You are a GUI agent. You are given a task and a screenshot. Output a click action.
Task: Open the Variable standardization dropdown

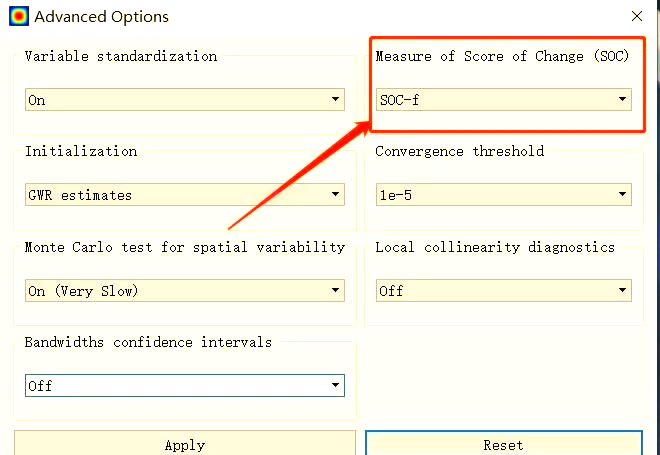click(184, 100)
